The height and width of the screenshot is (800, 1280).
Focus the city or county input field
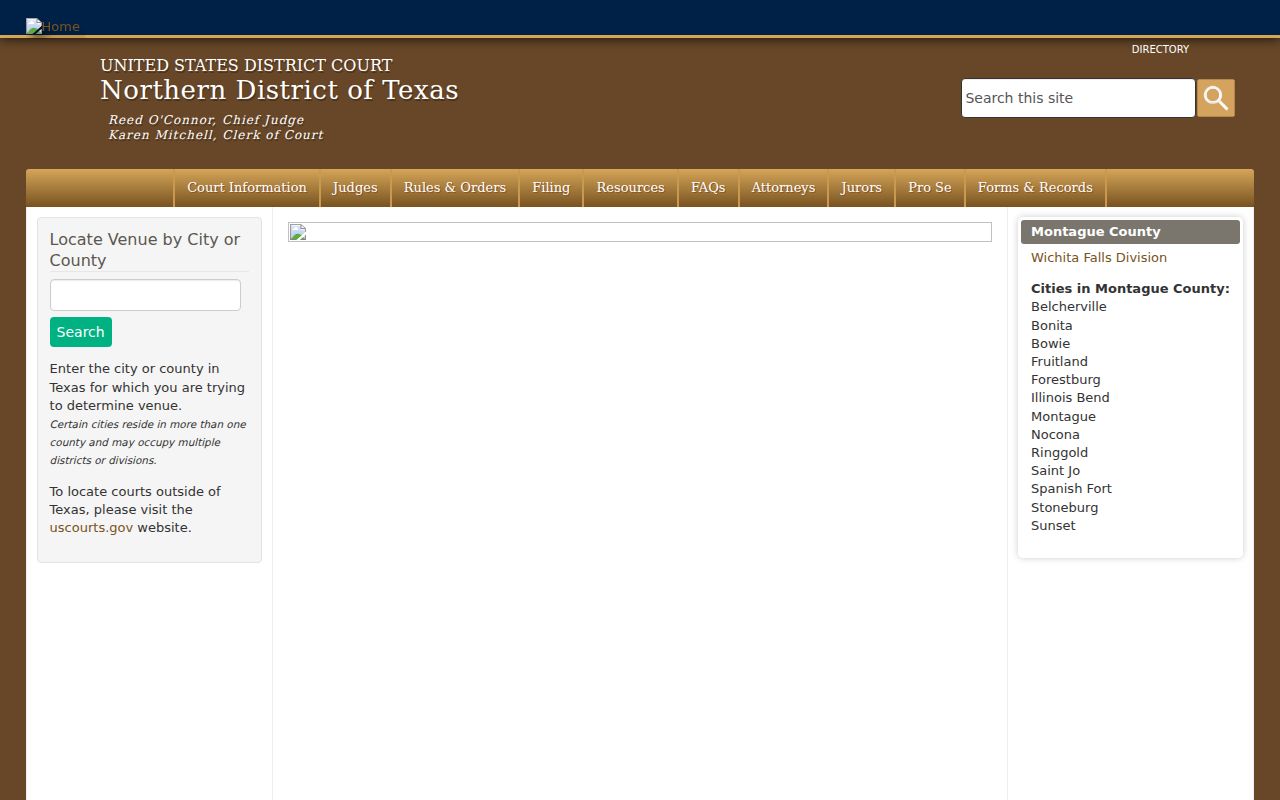[x=145, y=295]
